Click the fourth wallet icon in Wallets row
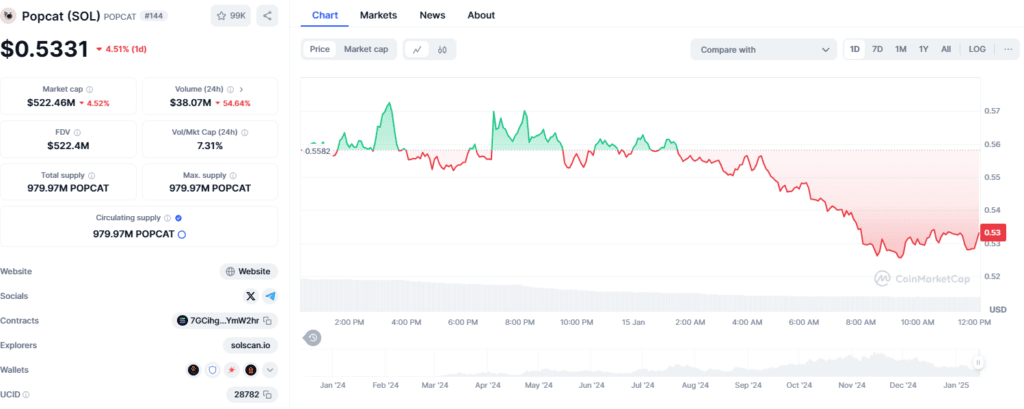 [251, 370]
